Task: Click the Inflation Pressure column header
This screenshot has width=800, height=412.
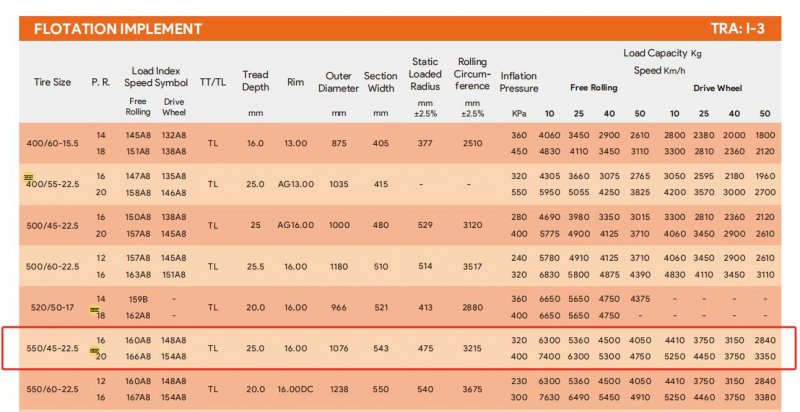Action: pos(518,82)
